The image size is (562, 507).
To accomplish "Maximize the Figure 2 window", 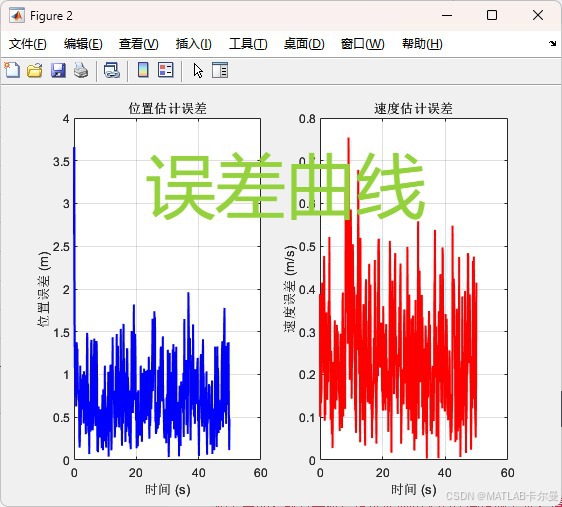I will (x=492, y=15).
